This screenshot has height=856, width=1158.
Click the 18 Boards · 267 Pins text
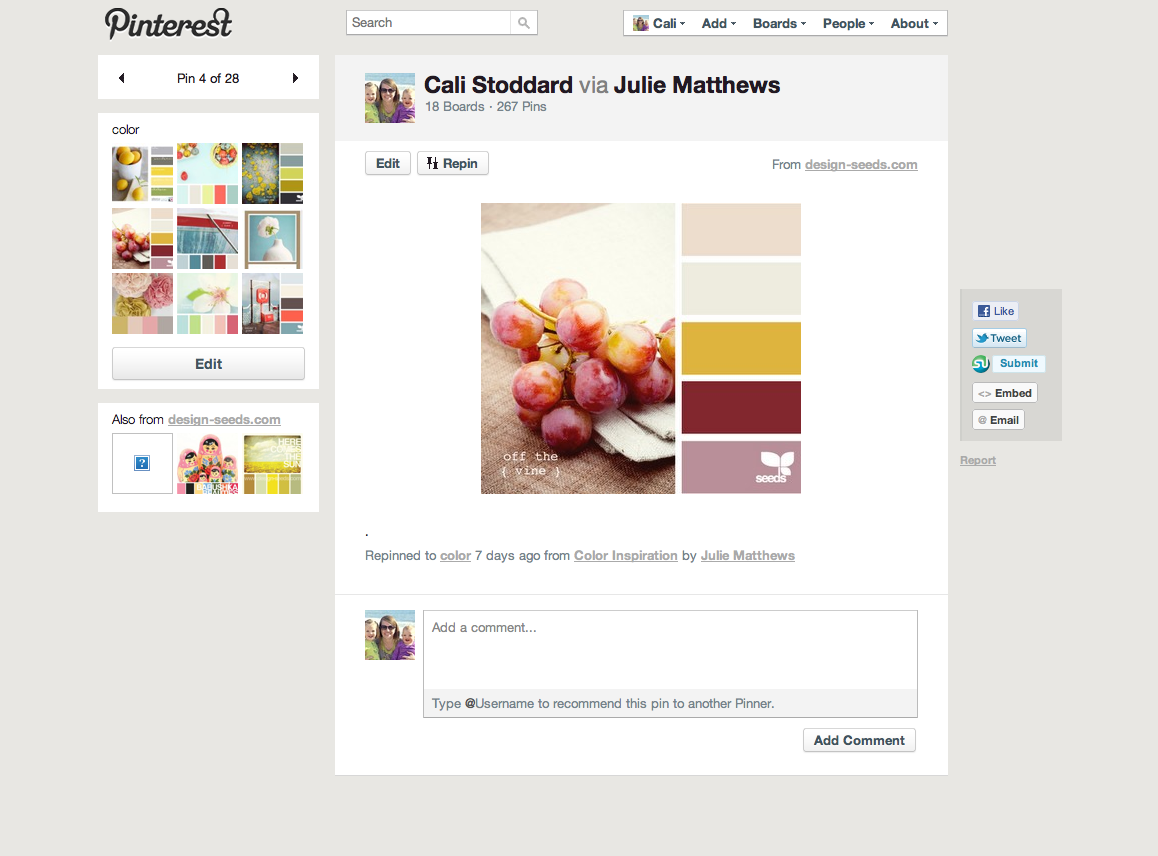[485, 106]
